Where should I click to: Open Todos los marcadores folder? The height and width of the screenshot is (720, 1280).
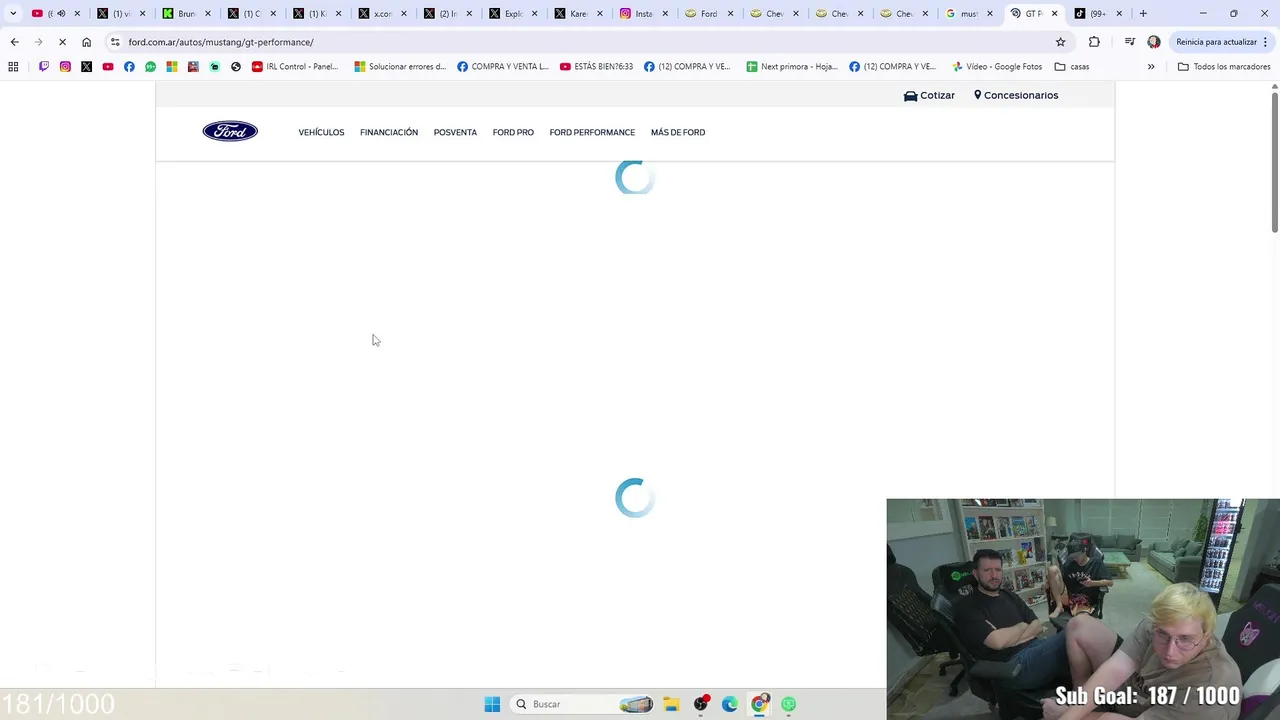point(1224,66)
